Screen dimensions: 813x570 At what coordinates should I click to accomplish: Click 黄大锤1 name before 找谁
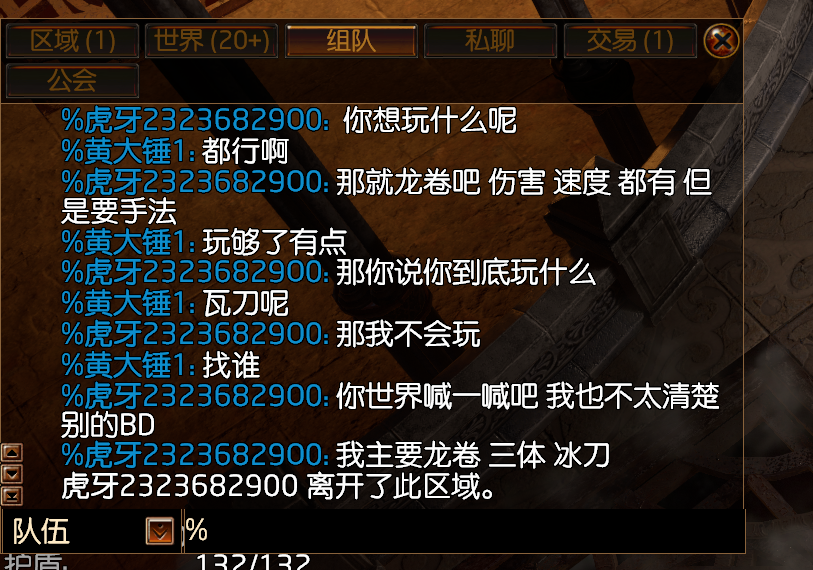pyautogui.click(x=128, y=365)
